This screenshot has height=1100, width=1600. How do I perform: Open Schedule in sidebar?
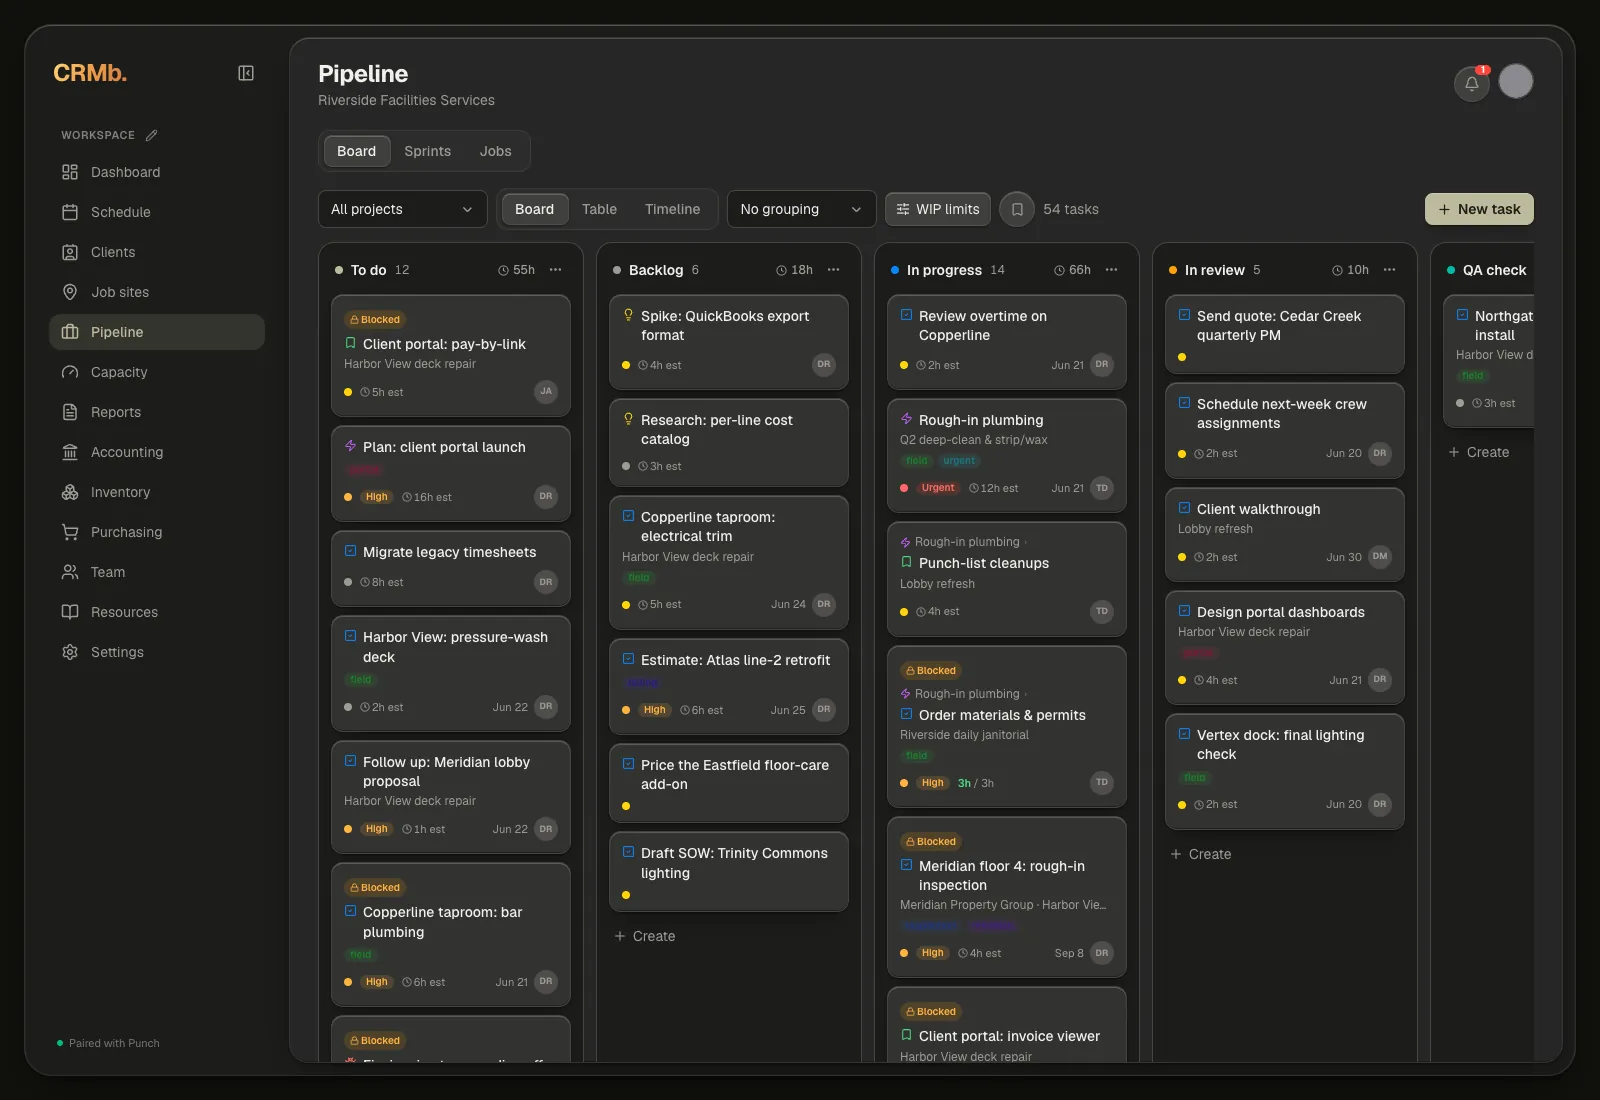(157, 212)
